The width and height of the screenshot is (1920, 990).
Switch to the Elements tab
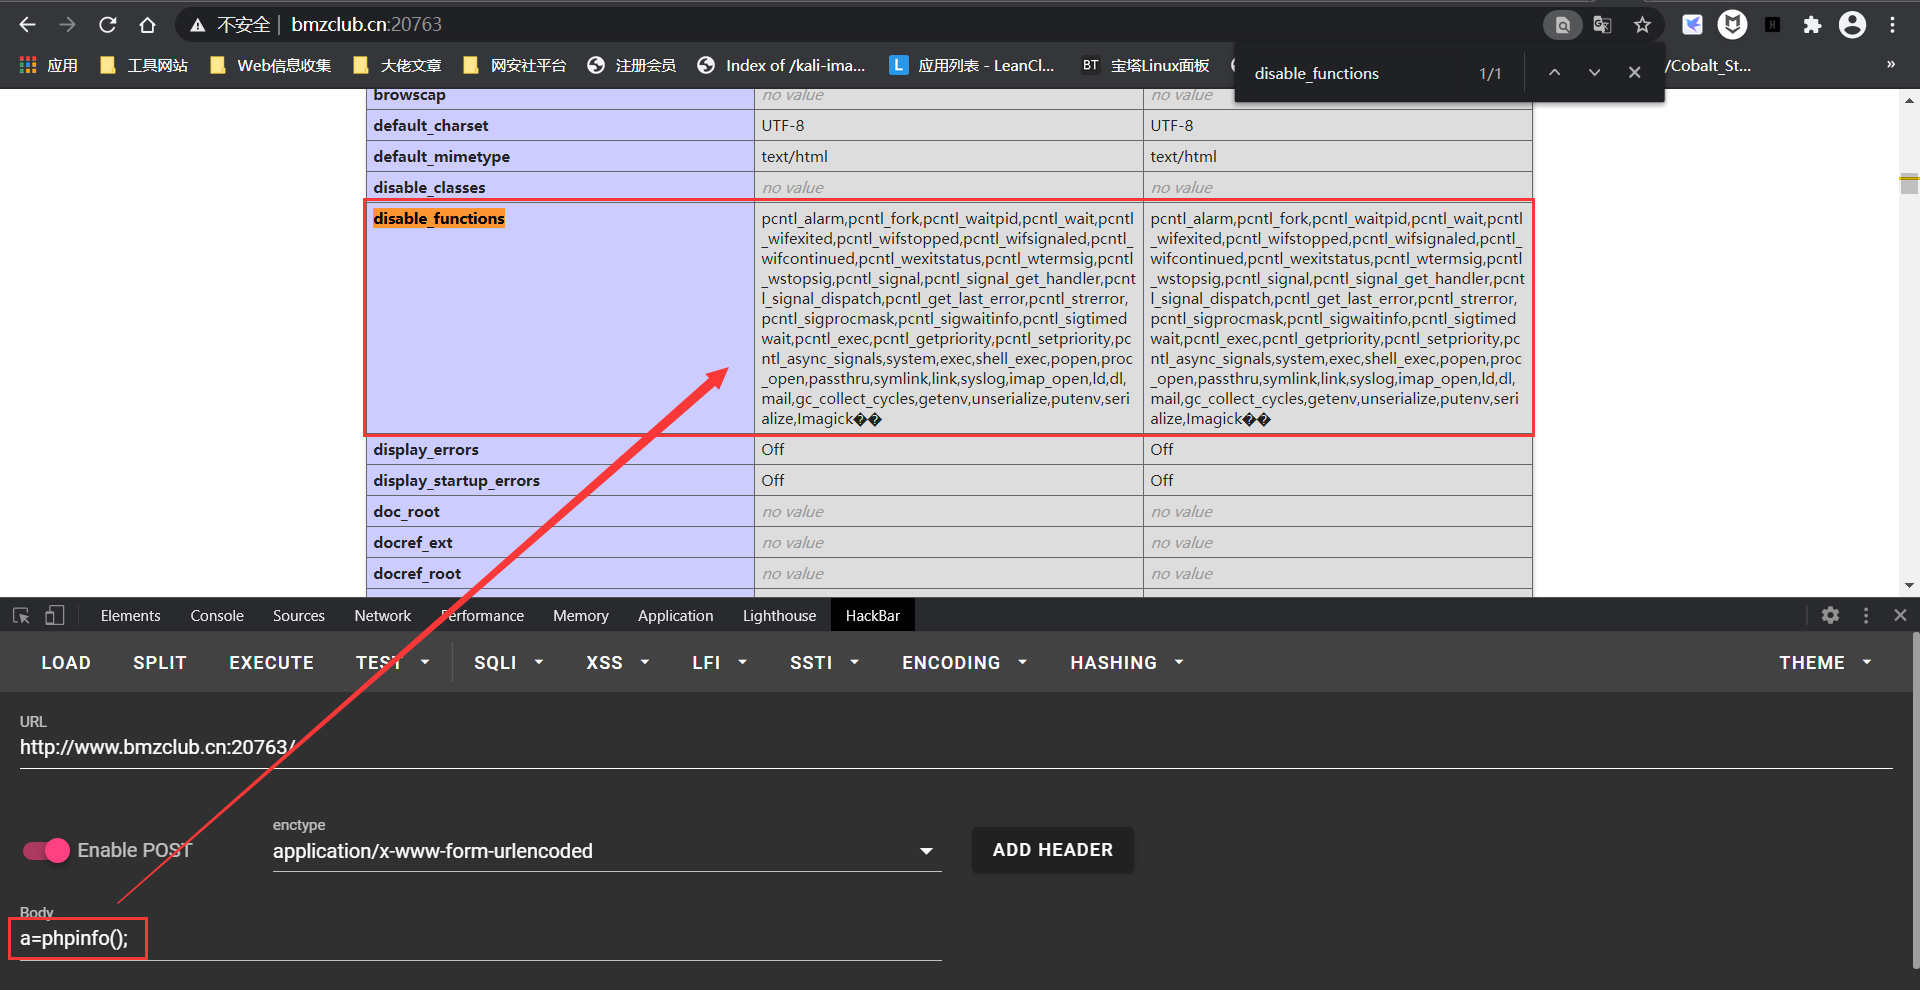130,615
